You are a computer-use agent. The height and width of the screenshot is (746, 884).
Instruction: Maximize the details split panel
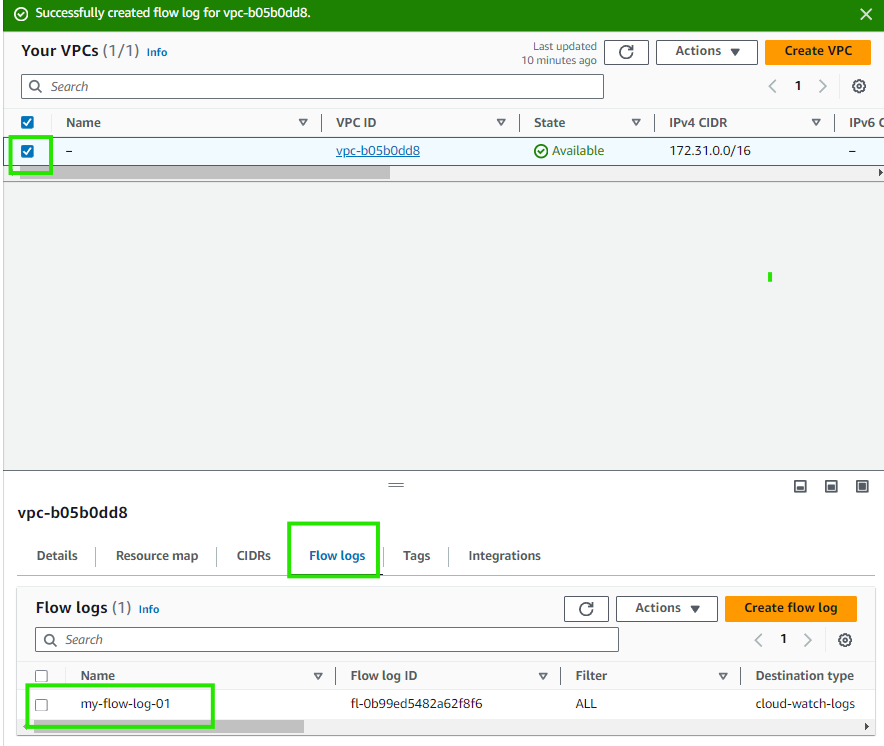pyautogui.click(x=862, y=486)
